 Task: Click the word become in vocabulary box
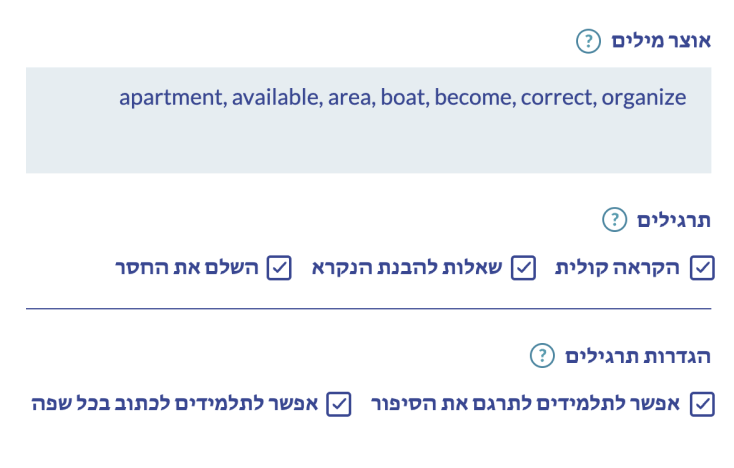(475, 97)
